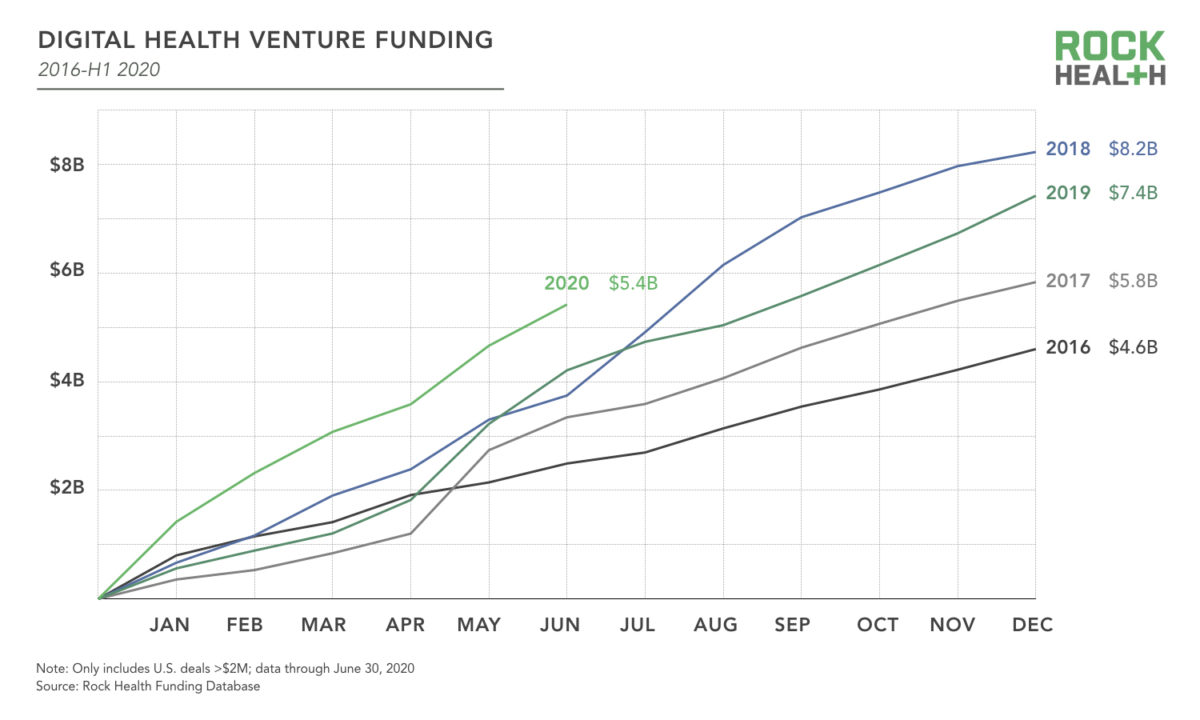Select the 2016 line label
The width and height of the screenshot is (1200, 720).
point(1068,348)
